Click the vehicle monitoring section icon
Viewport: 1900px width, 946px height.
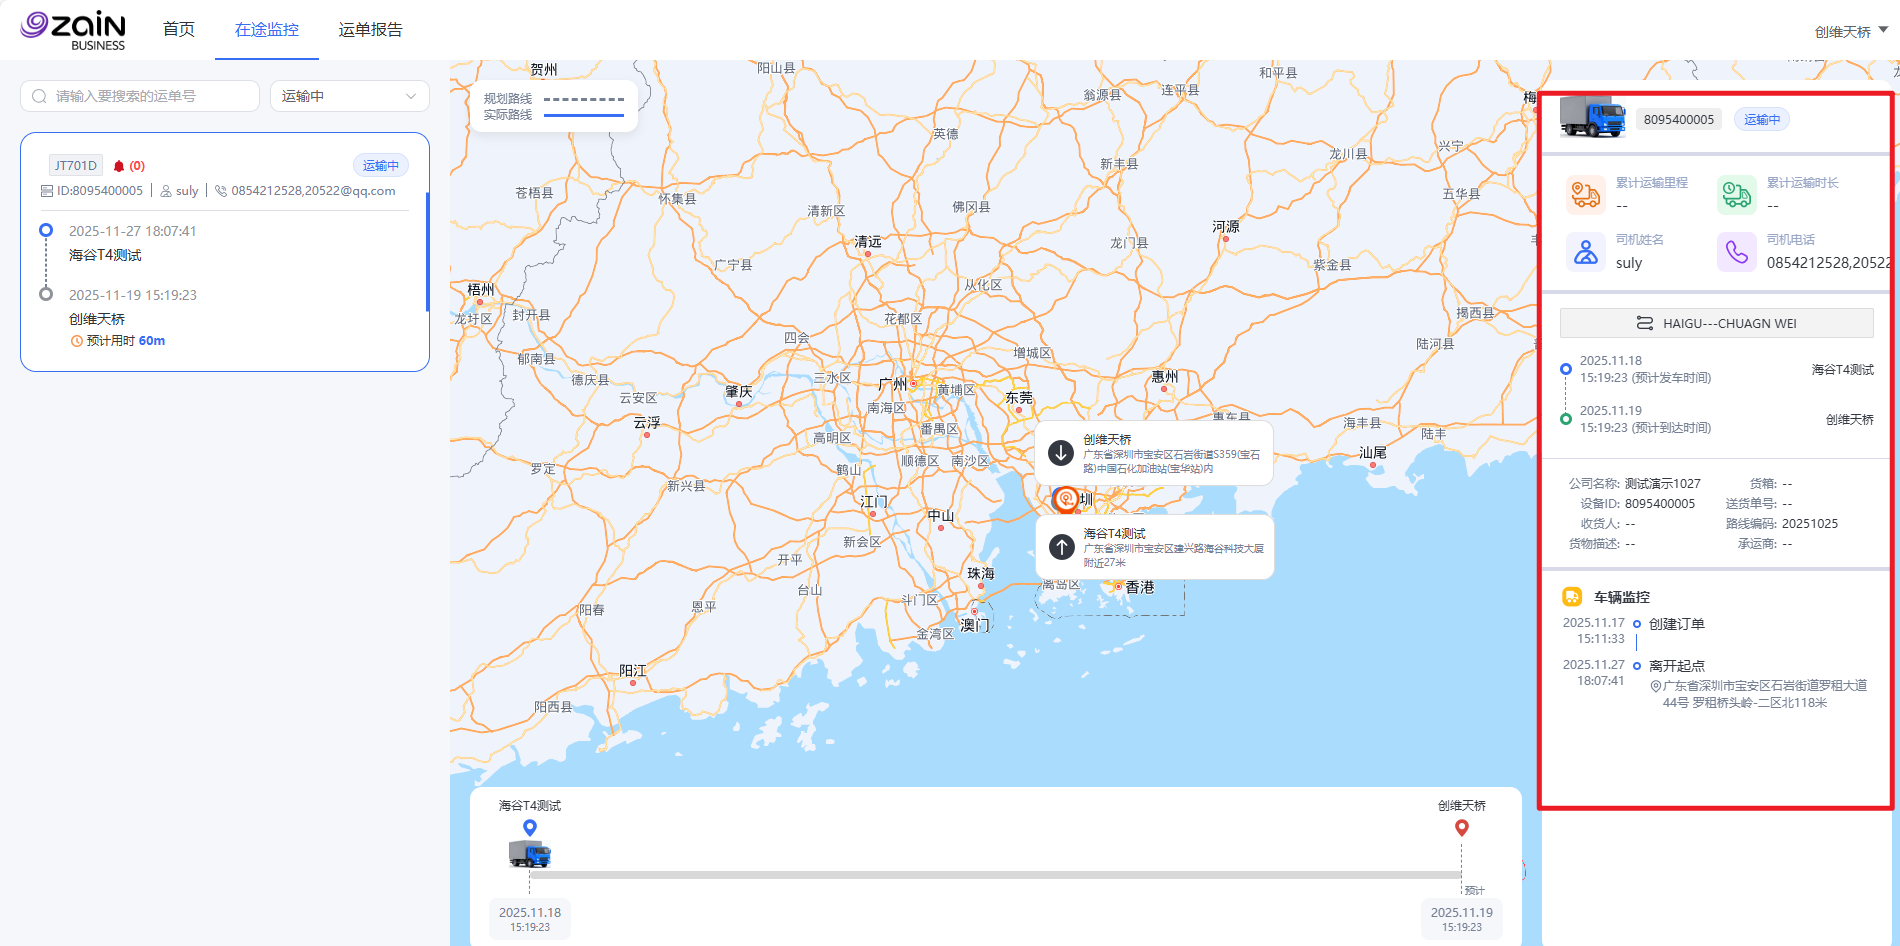point(1572,597)
